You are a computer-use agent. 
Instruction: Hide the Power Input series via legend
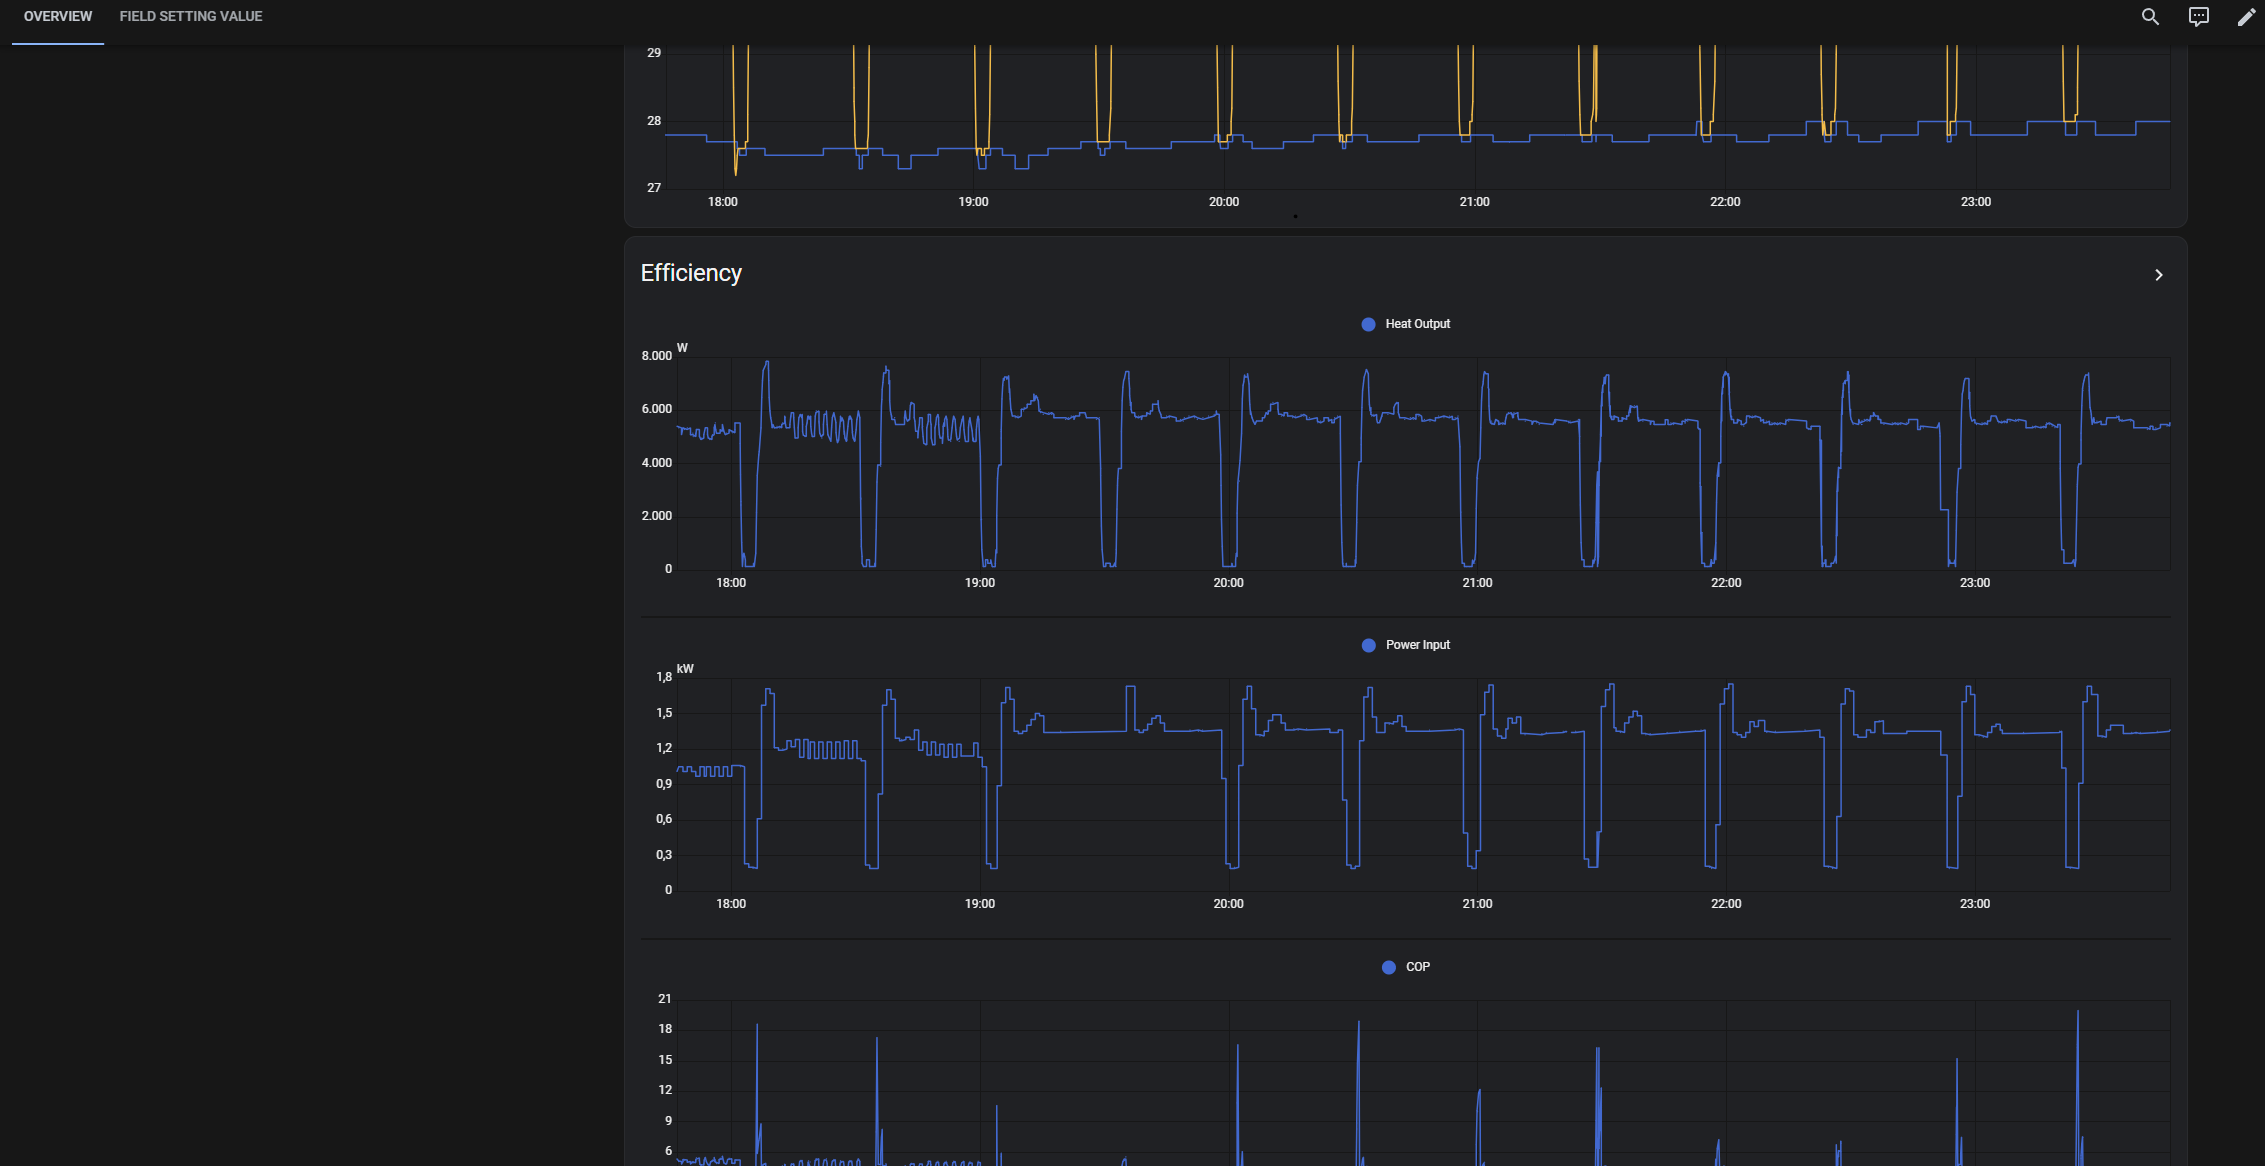(1417, 645)
